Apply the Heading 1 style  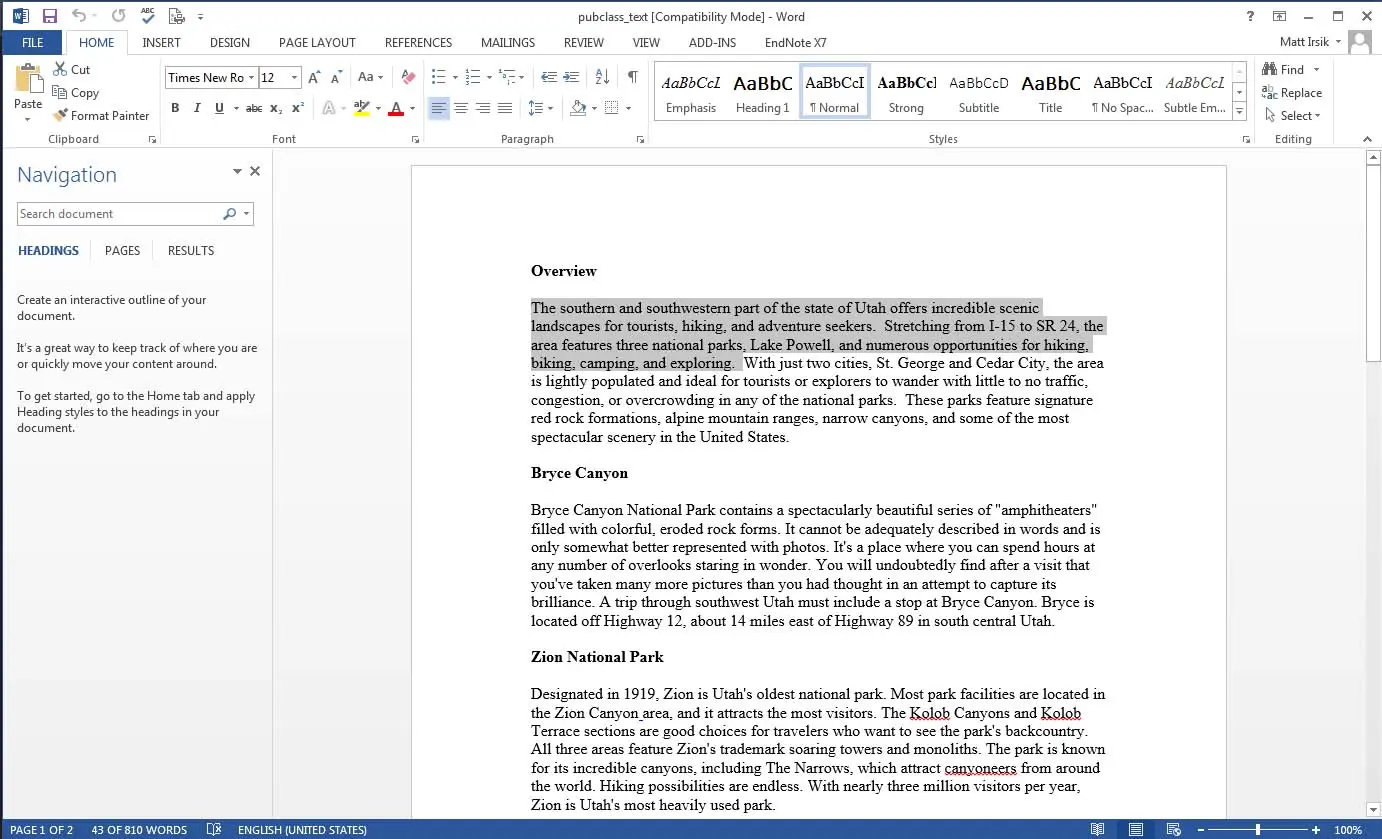tap(763, 92)
